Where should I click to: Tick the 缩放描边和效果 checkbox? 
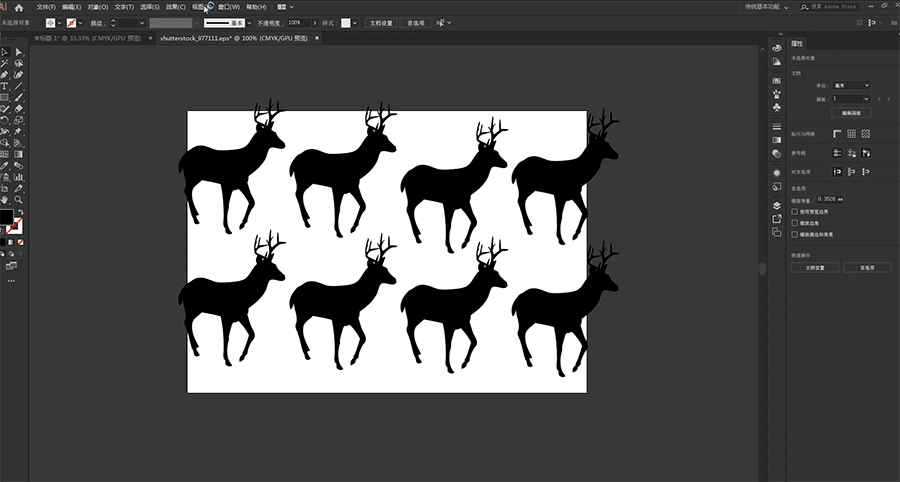(794, 234)
